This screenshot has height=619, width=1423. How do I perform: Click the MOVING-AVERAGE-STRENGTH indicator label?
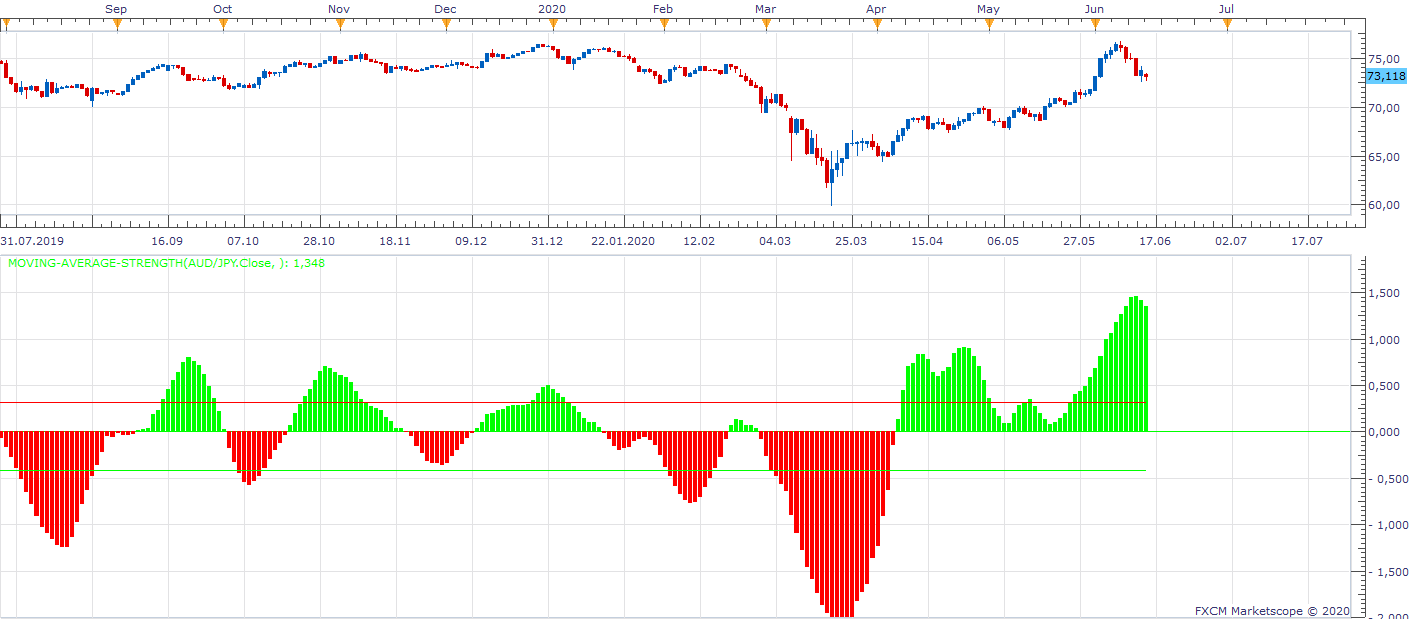point(166,263)
